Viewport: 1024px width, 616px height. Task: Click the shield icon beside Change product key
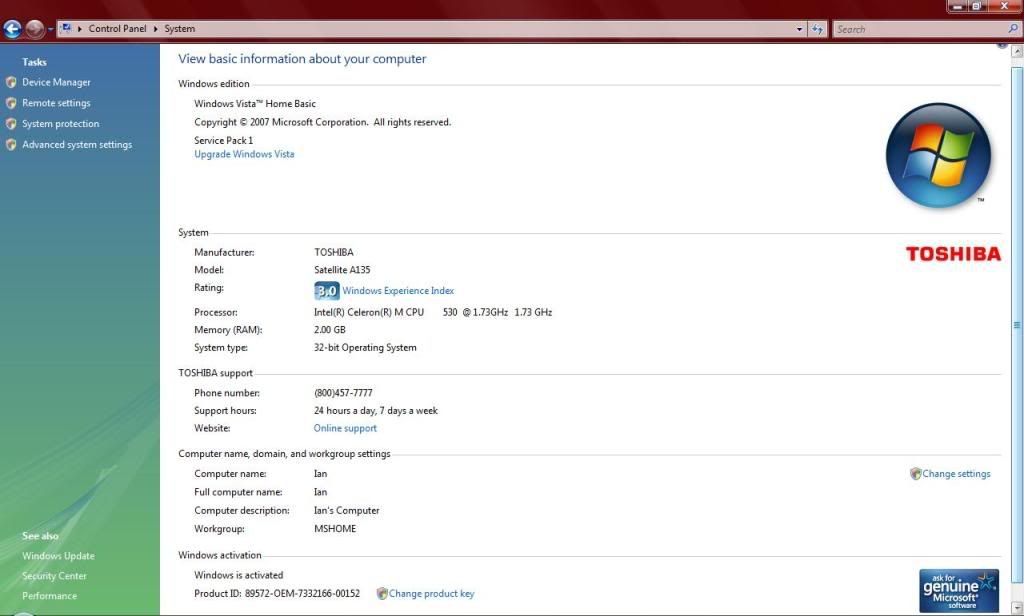pos(382,593)
